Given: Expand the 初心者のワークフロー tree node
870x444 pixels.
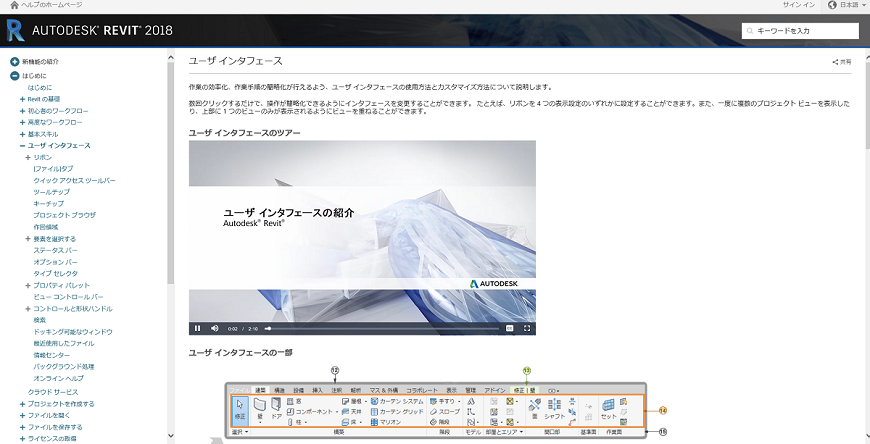Looking at the screenshot, I should [22, 111].
